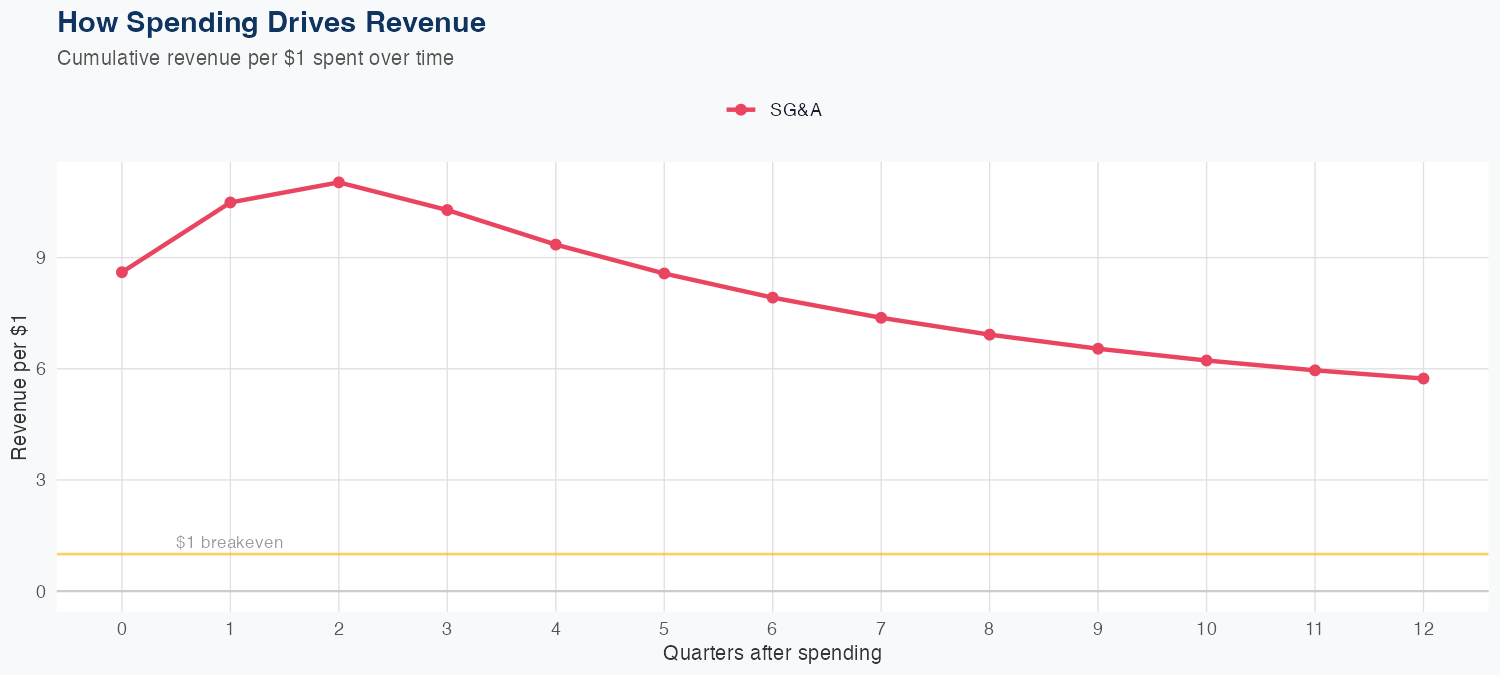Click the red SG&A legend marker
Screen dimensions: 1500x675
pos(740,110)
